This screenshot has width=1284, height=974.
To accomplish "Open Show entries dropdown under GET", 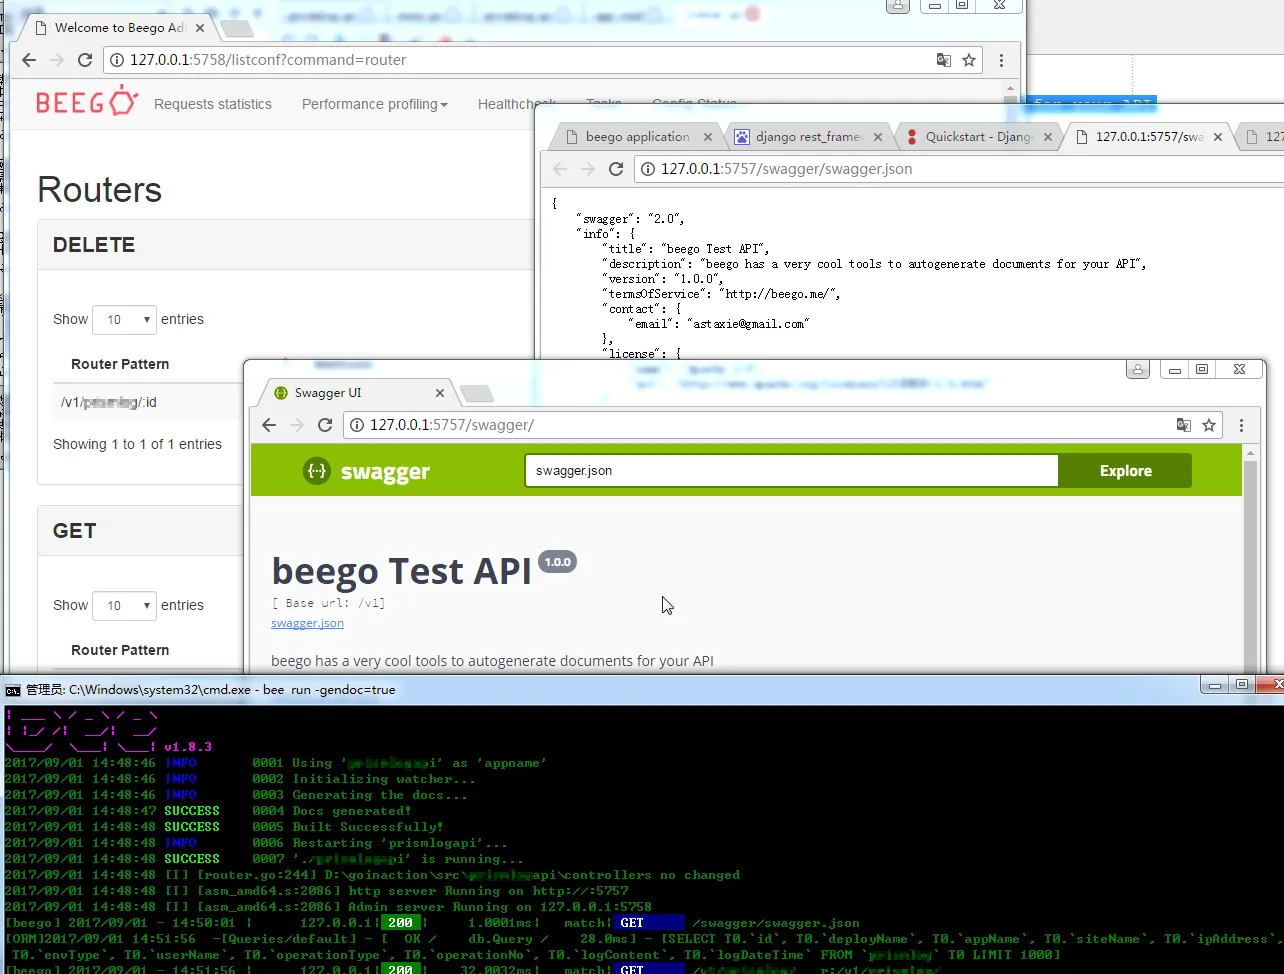I will pyautogui.click(x=124, y=606).
